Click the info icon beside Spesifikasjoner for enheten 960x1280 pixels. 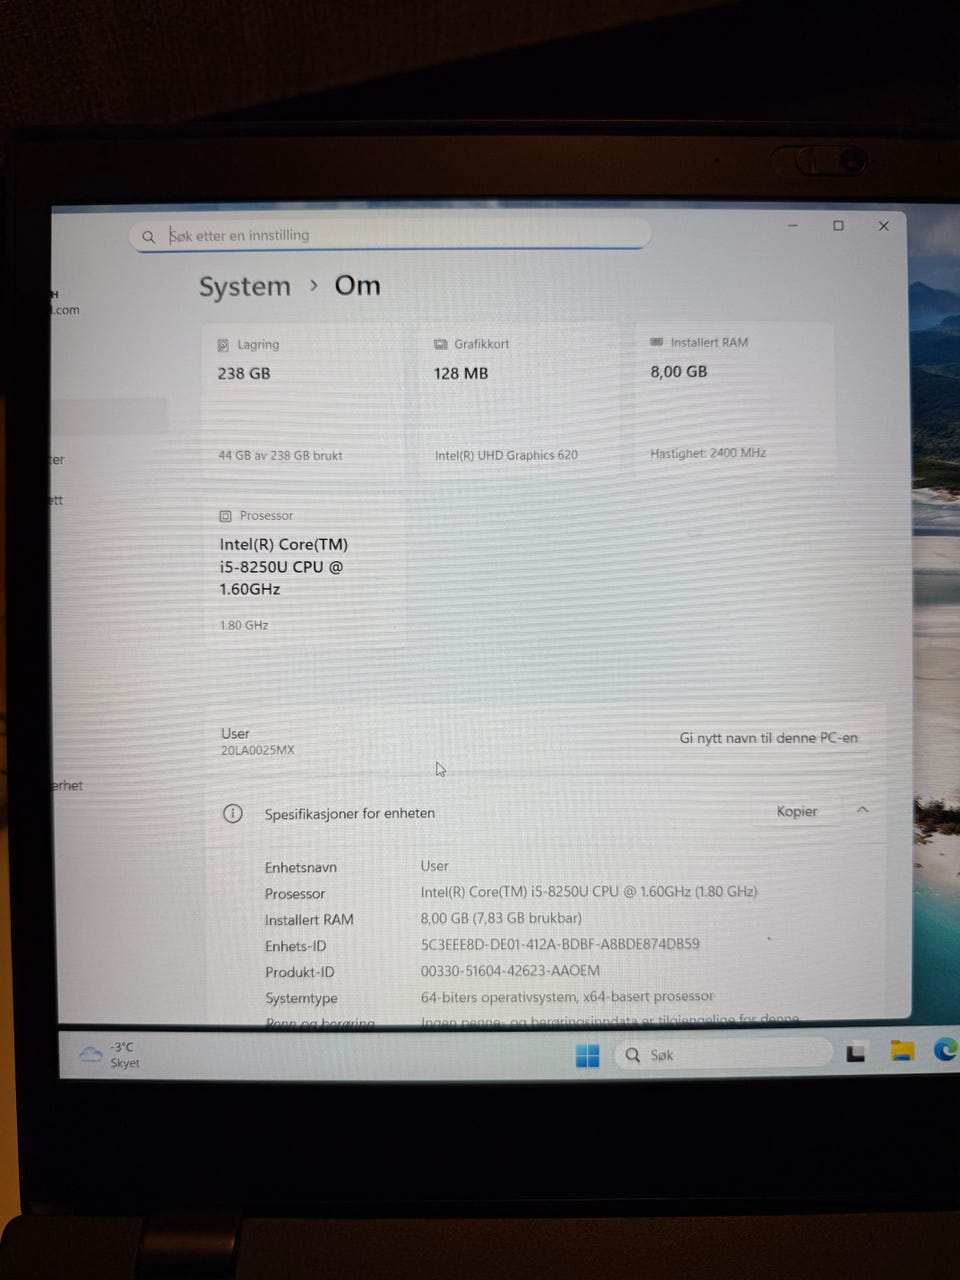[232, 813]
